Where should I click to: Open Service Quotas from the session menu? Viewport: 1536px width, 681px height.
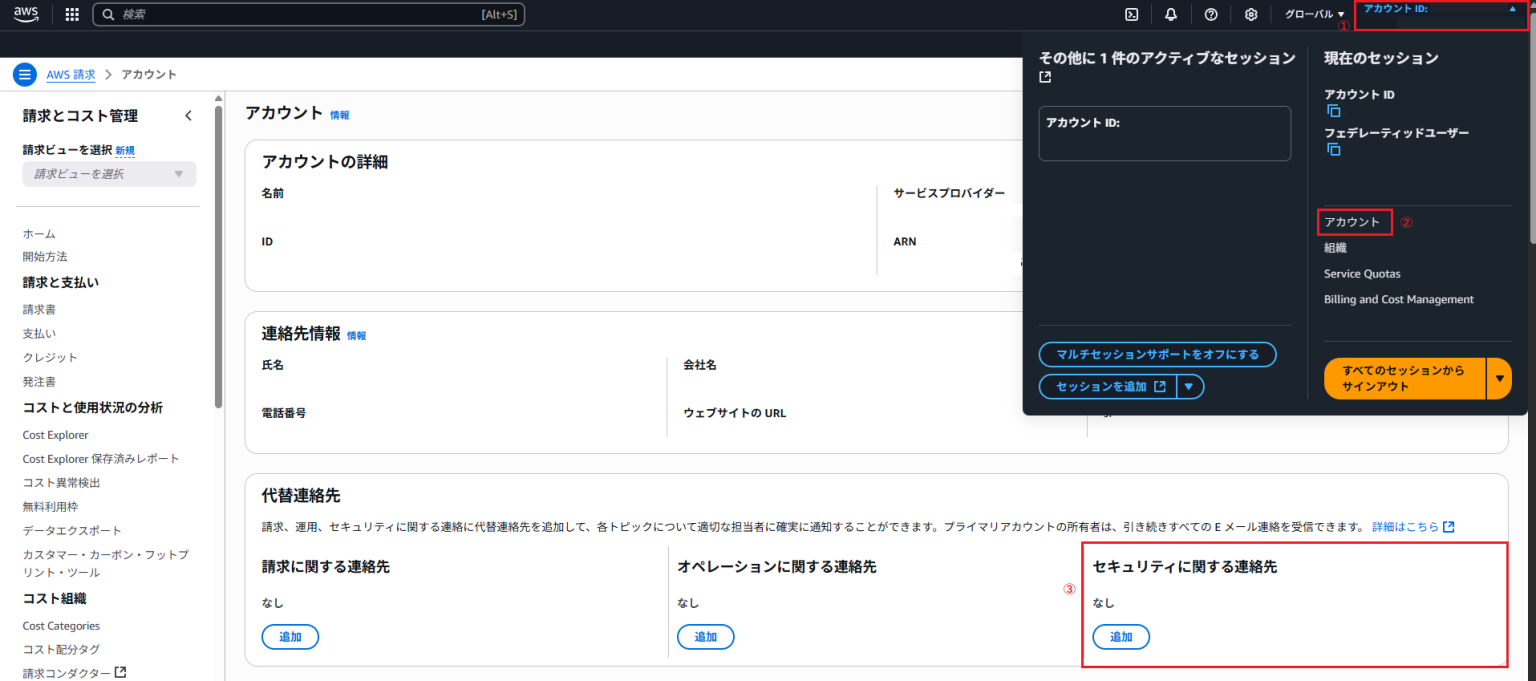tap(1361, 273)
